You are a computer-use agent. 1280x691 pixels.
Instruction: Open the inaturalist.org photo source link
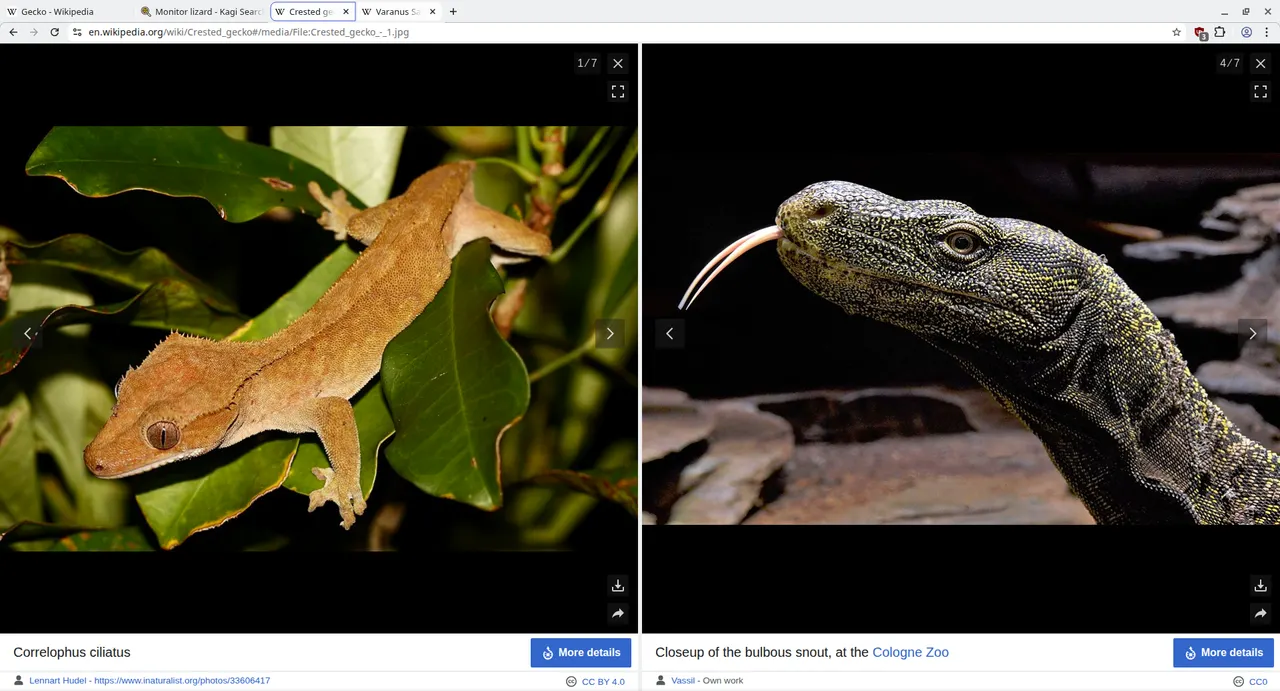pos(182,681)
